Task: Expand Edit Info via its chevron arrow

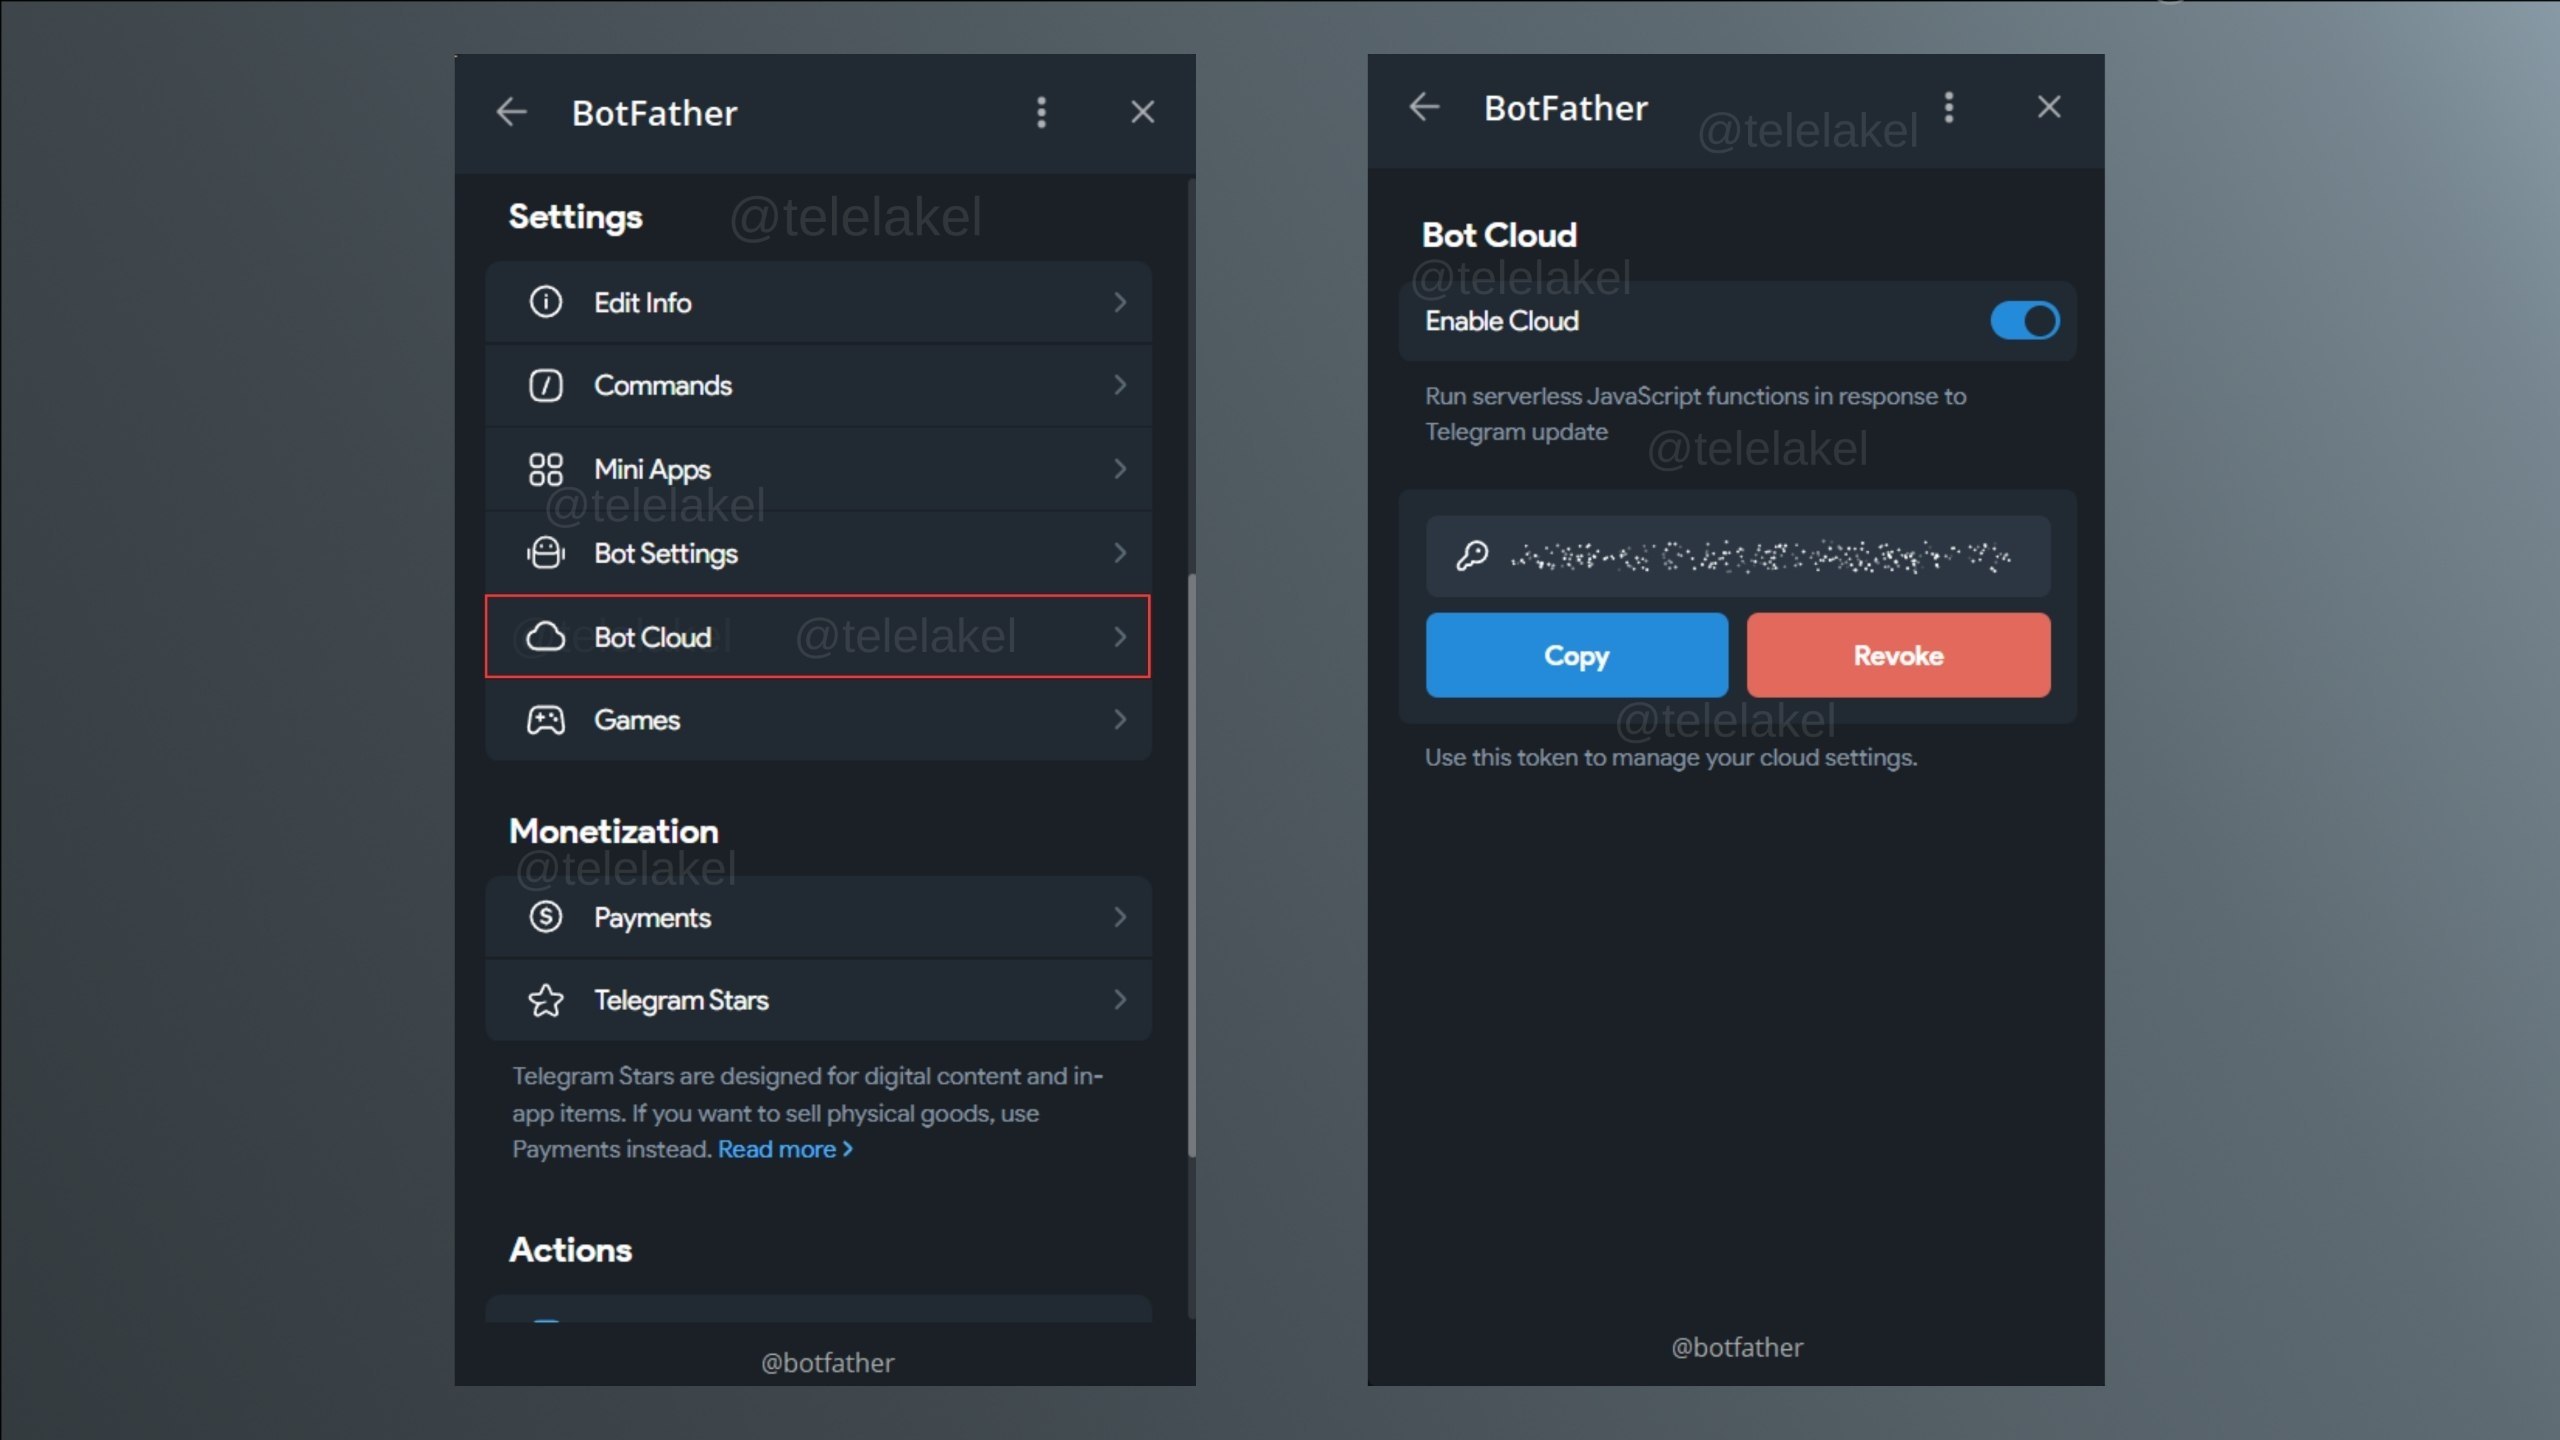Action: [1120, 302]
